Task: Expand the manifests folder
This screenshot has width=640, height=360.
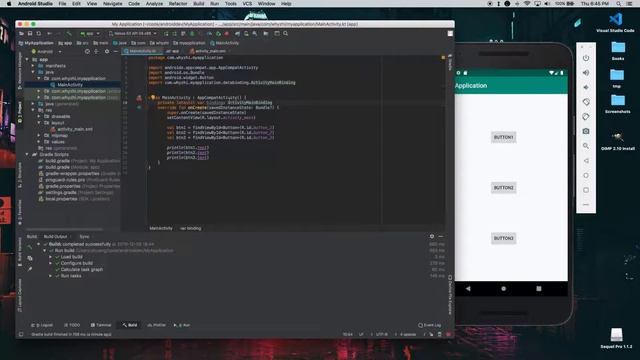Action: click(33, 66)
